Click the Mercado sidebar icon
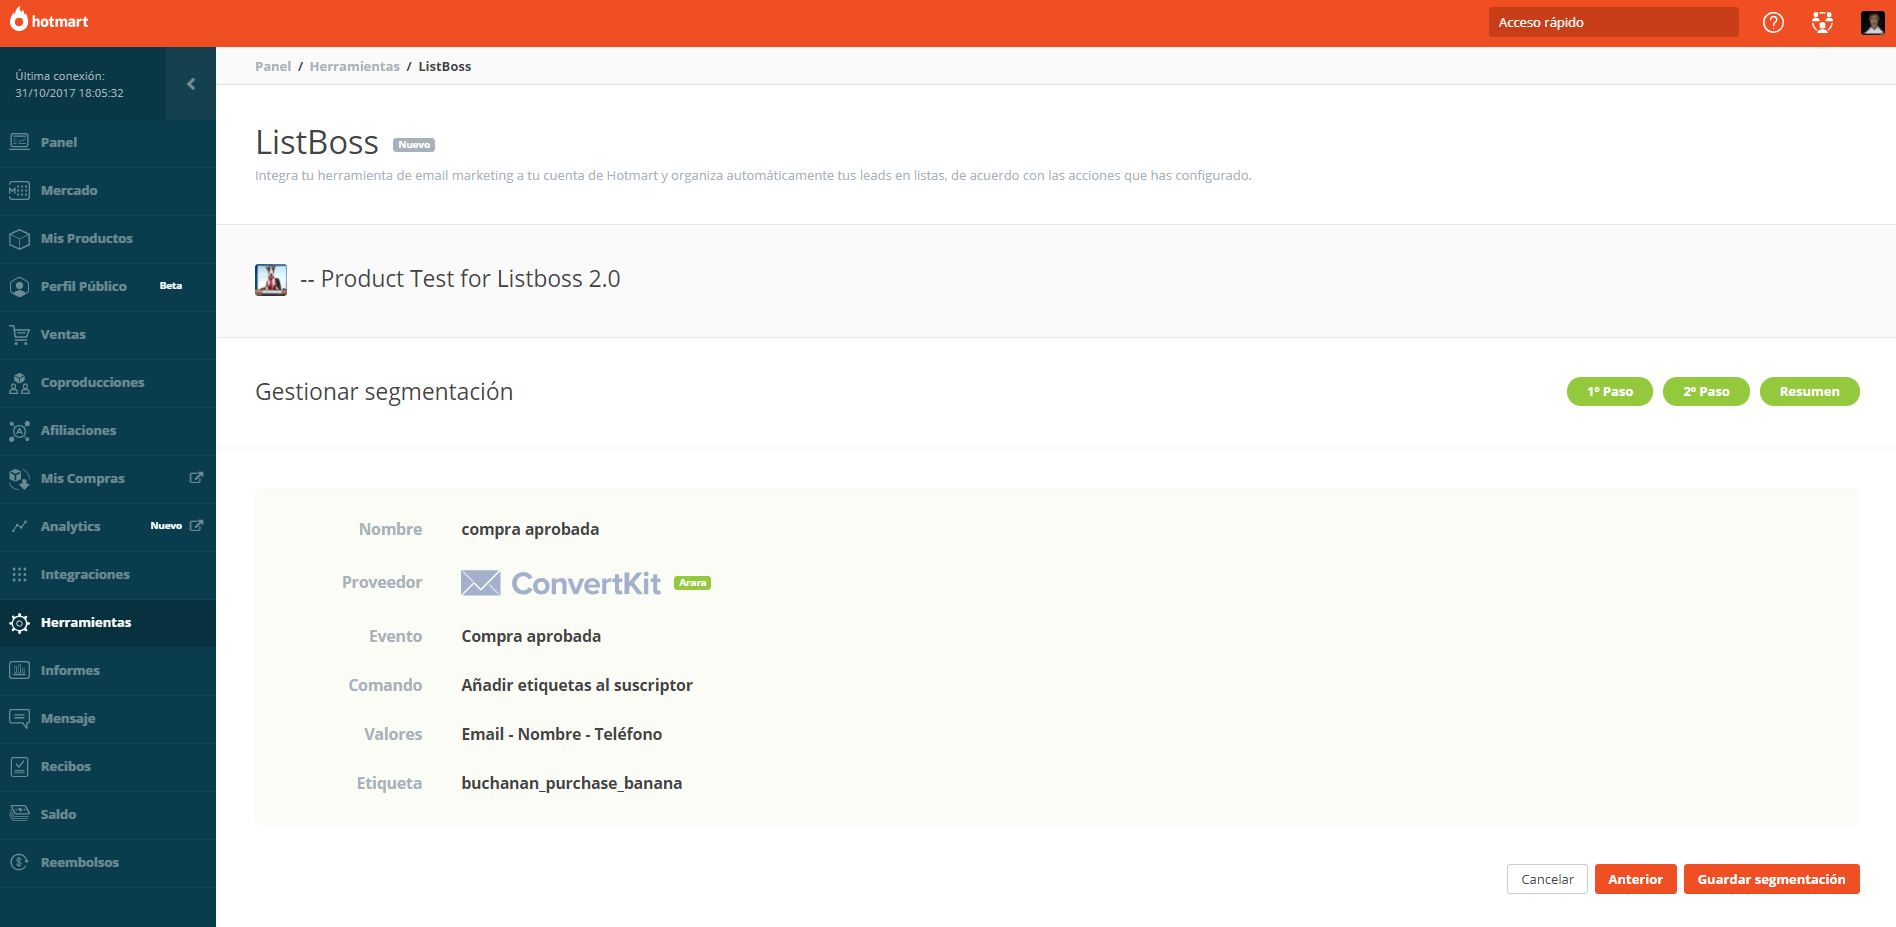 (19, 190)
